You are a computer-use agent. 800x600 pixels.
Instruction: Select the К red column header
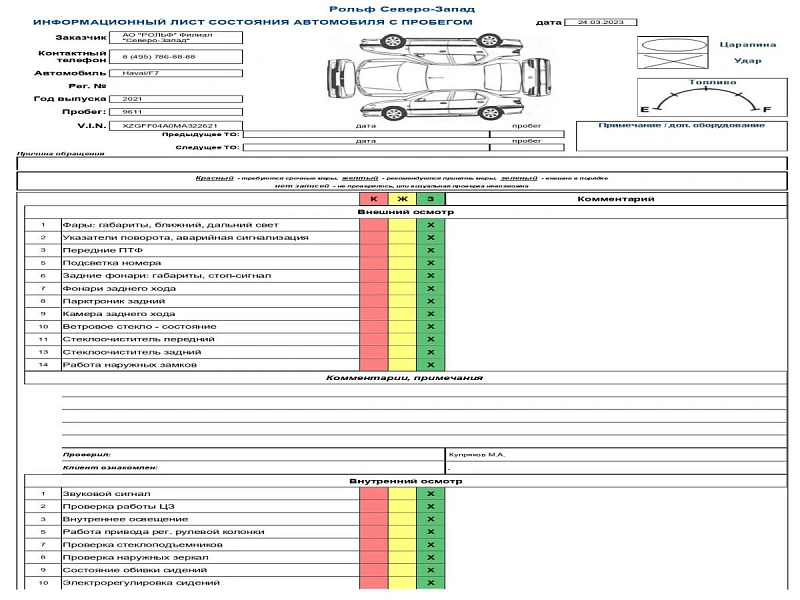pos(373,199)
